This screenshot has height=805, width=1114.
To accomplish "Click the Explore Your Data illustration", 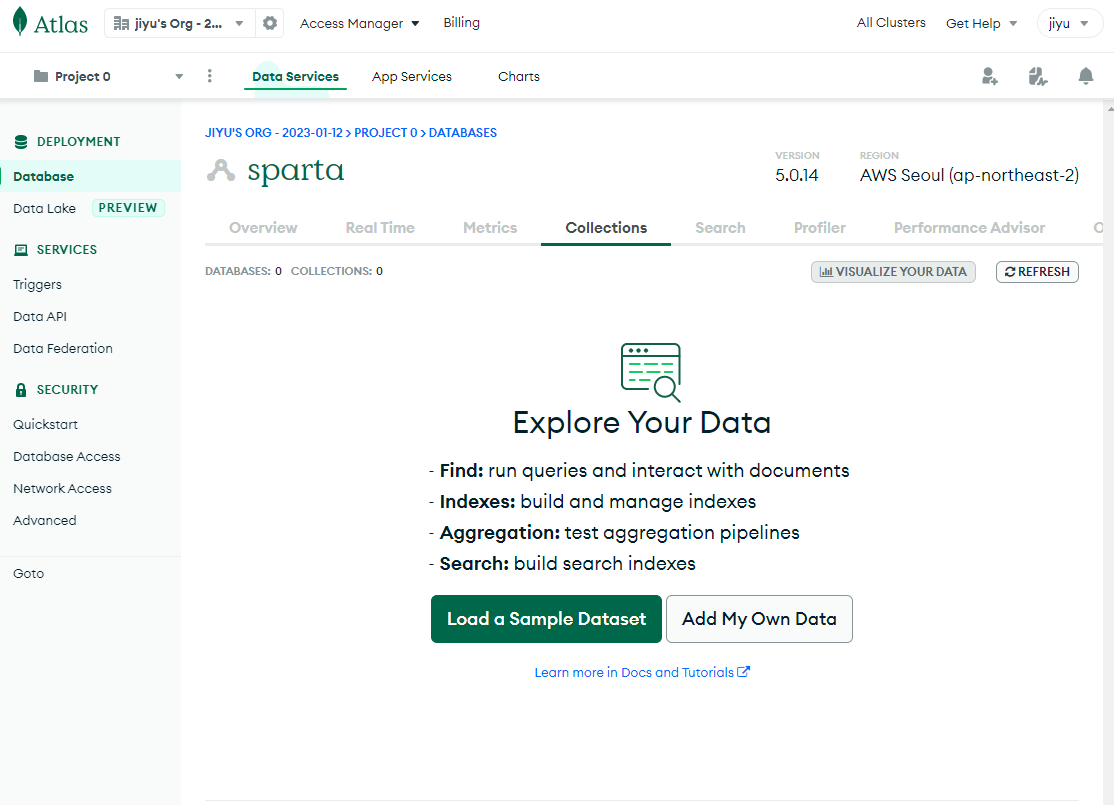I will (651, 372).
